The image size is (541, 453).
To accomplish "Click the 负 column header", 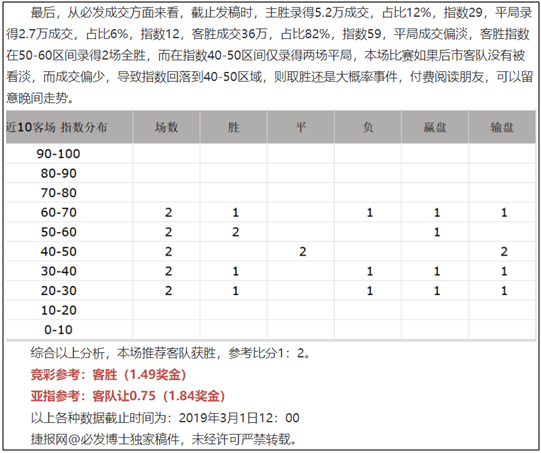I will 368,127.
